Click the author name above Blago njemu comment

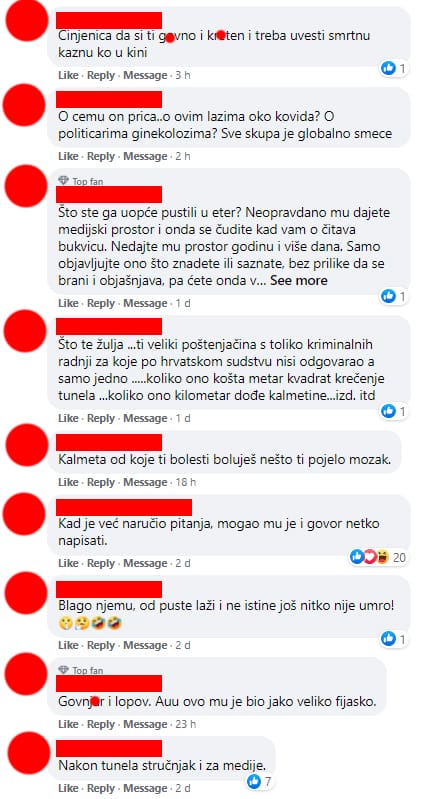[x=109, y=590]
